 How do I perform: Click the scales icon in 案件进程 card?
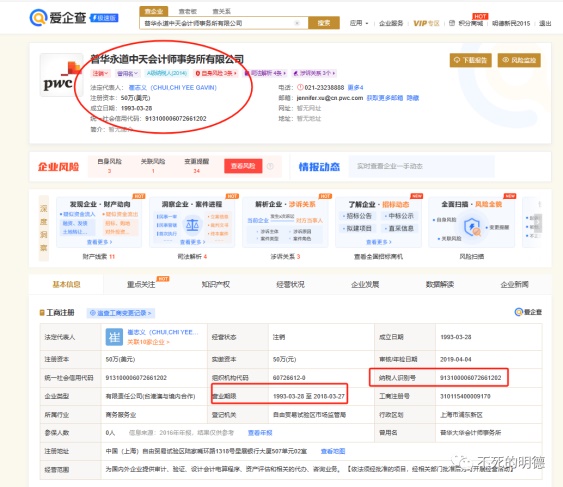click(192, 226)
